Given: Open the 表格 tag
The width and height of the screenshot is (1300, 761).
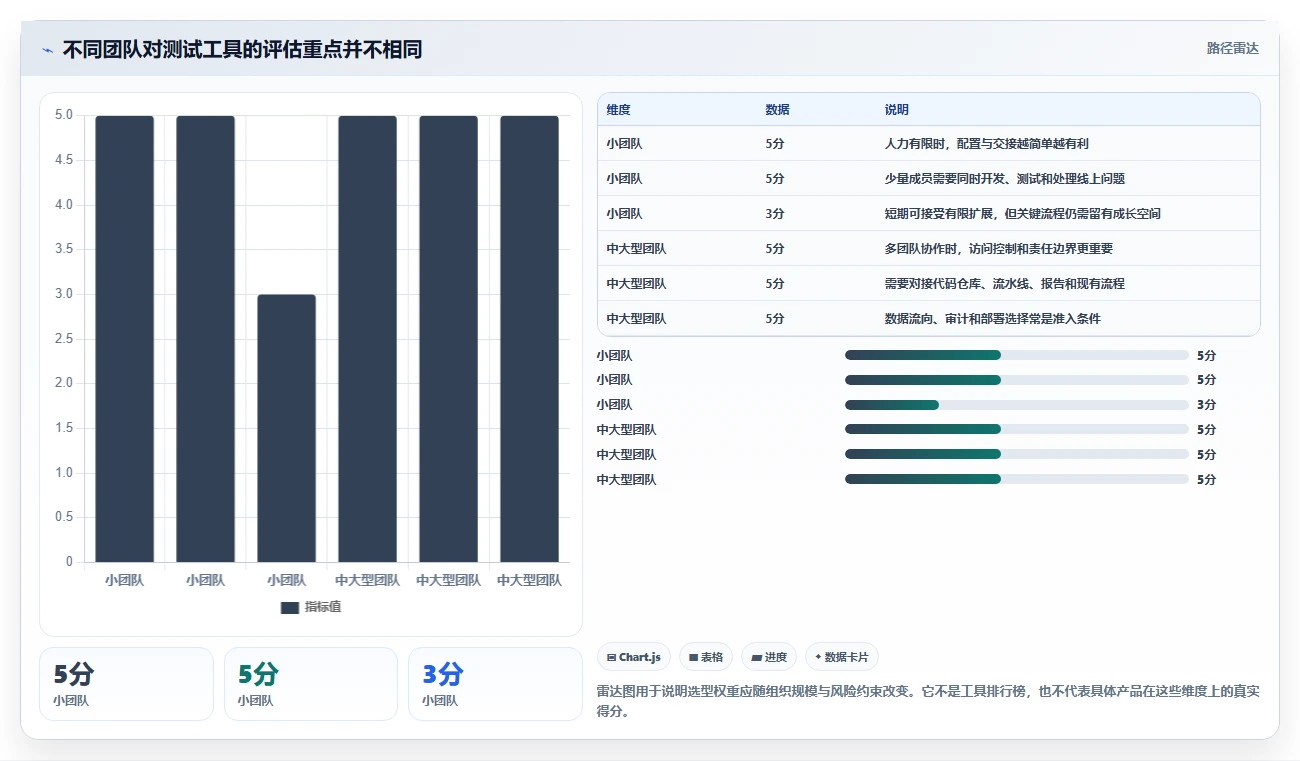Looking at the screenshot, I should pos(705,657).
